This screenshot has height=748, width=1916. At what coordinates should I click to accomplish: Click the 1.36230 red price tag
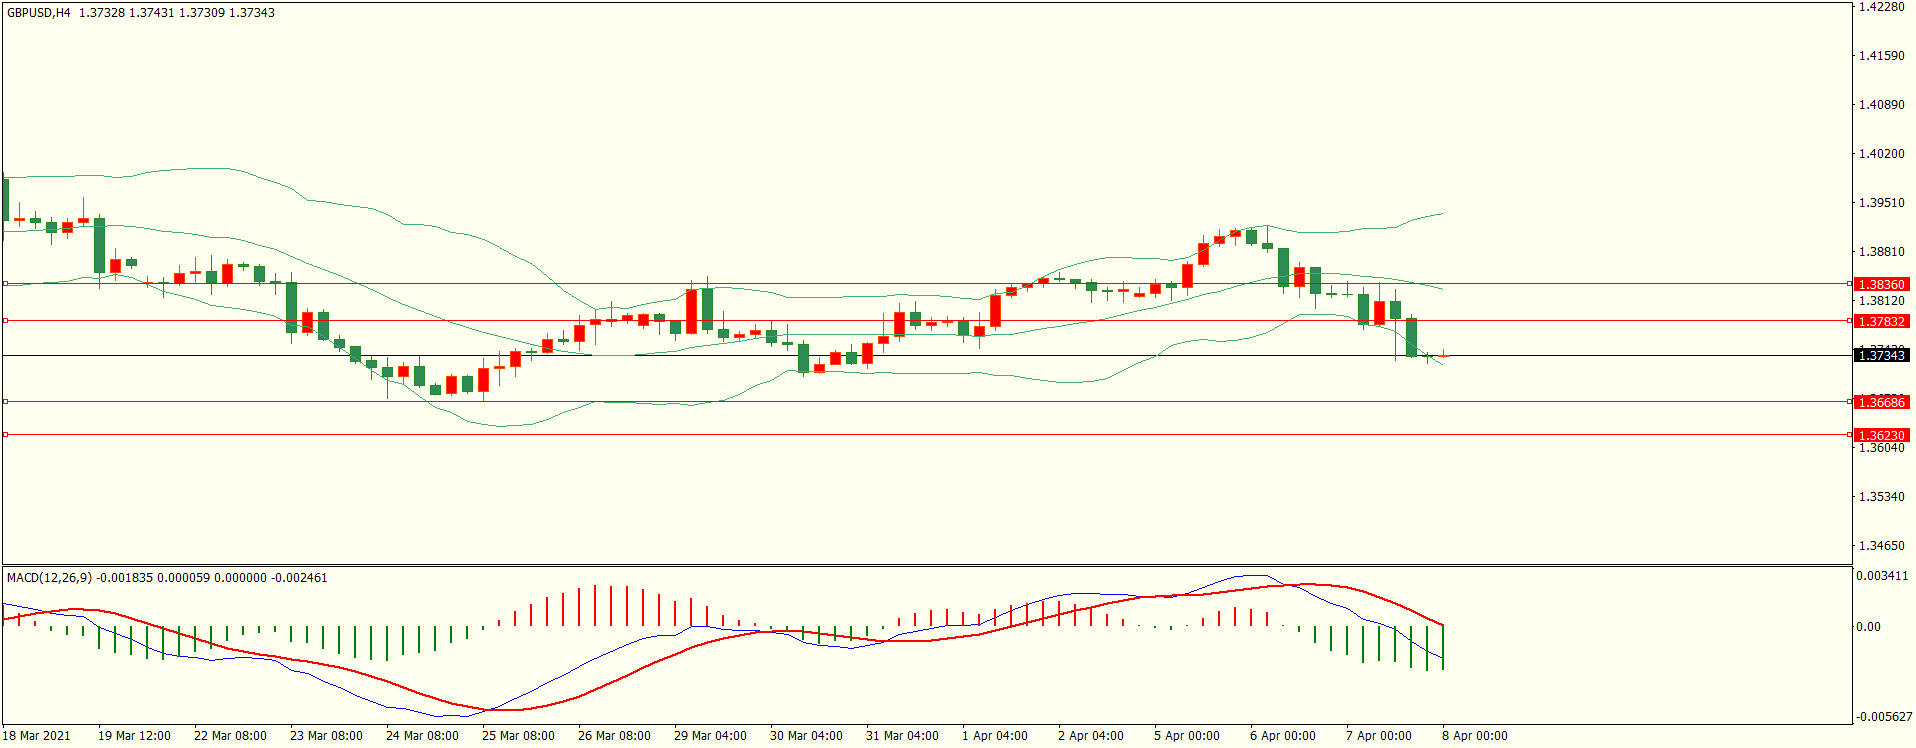tap(1881, 436)
